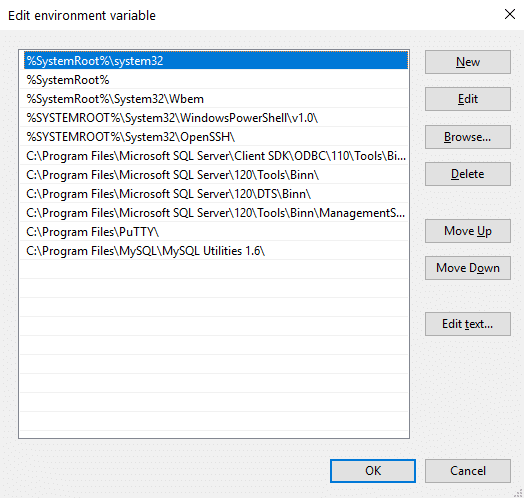Image resolution: width=524 pixels, height=498 pixels.
Task: Select the System32\Wbem path entry
Action: [216, 99]
